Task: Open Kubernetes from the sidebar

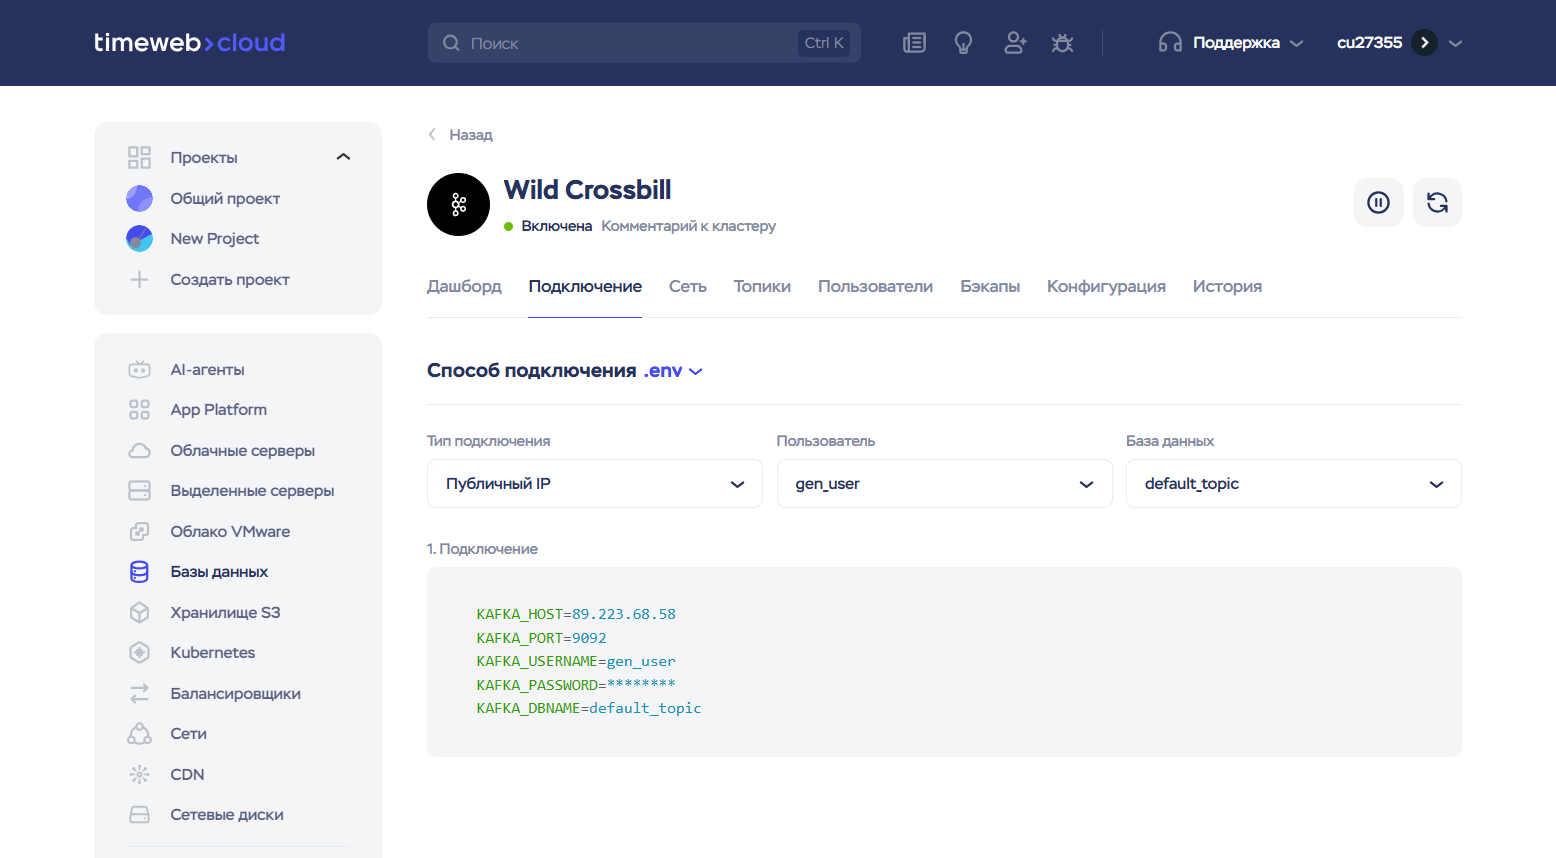Action: point(212,653)
